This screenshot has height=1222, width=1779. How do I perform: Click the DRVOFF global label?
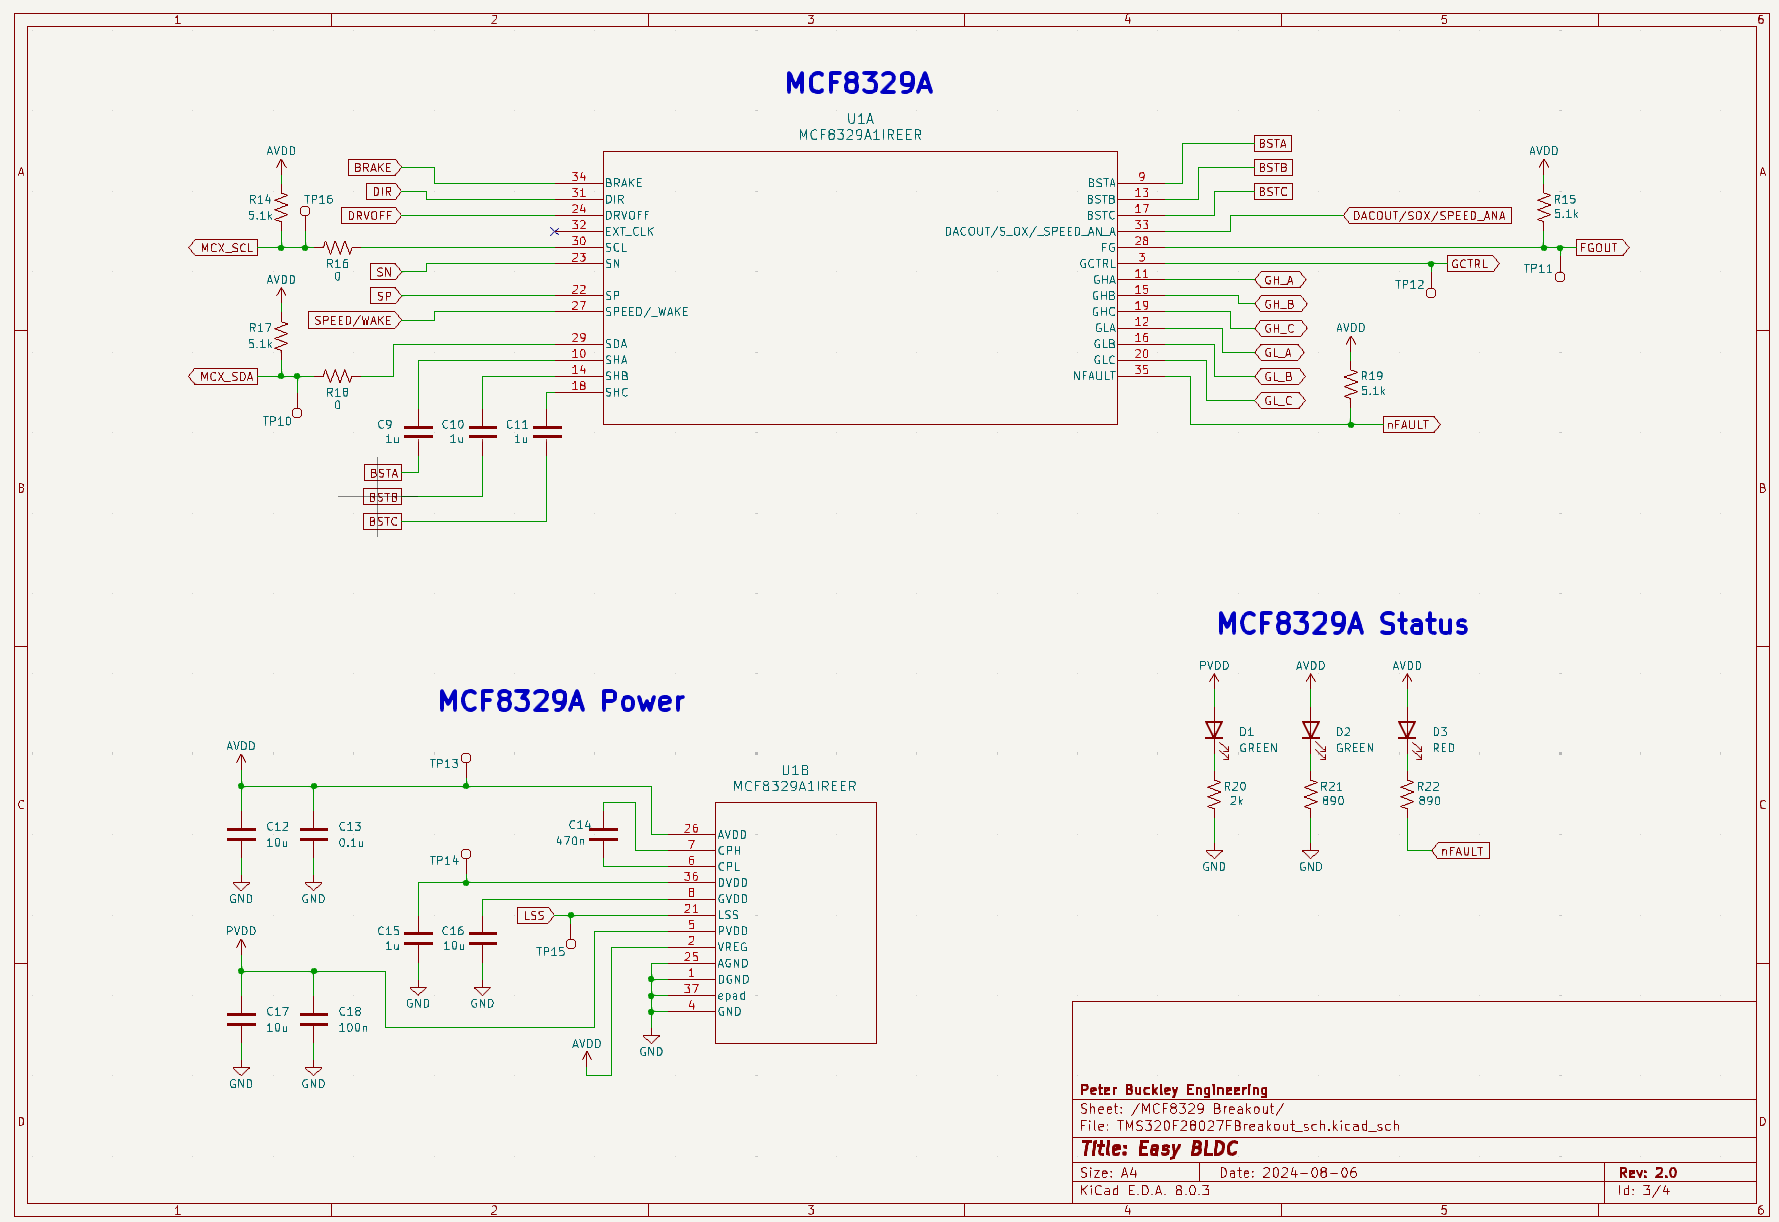pyautogui.click(x=372, y=215)
